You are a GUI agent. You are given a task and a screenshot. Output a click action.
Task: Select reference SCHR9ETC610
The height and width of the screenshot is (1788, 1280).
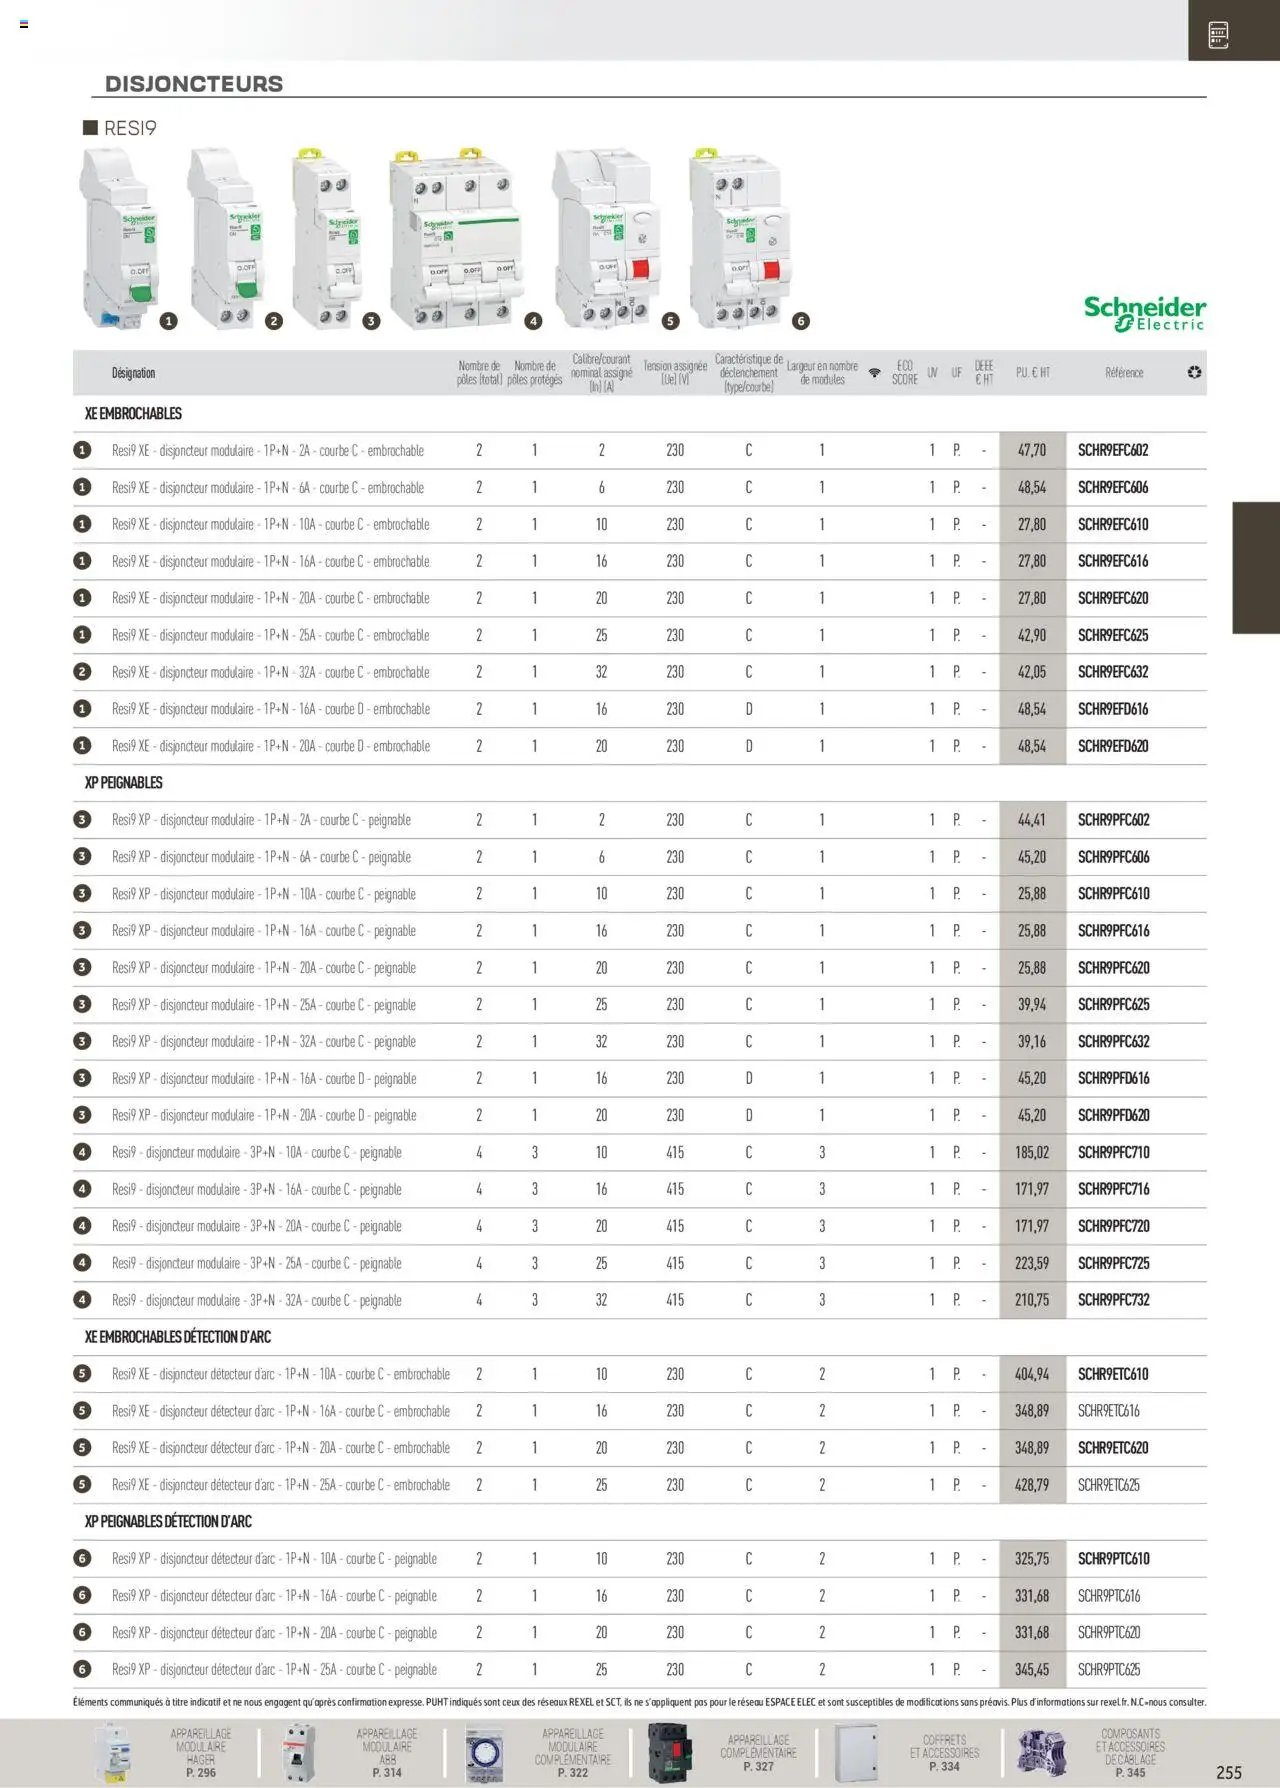1113,1375
